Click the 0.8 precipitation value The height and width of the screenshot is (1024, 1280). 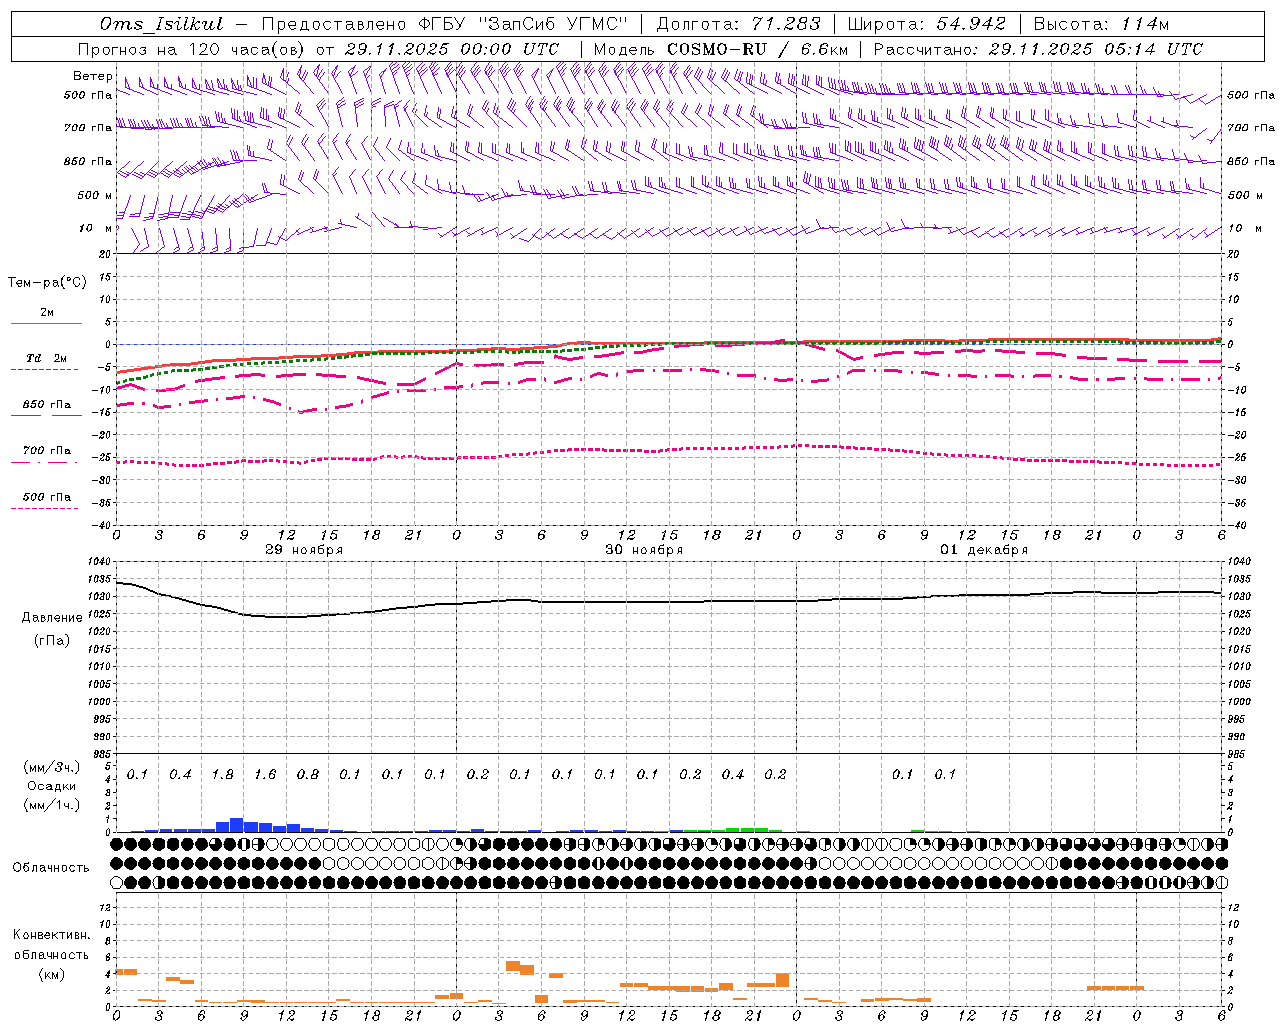click(x=308, y=775)
